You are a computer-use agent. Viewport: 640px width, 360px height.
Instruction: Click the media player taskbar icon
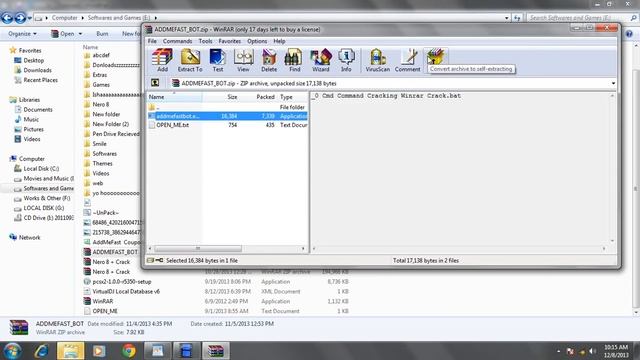coord(99,351)
